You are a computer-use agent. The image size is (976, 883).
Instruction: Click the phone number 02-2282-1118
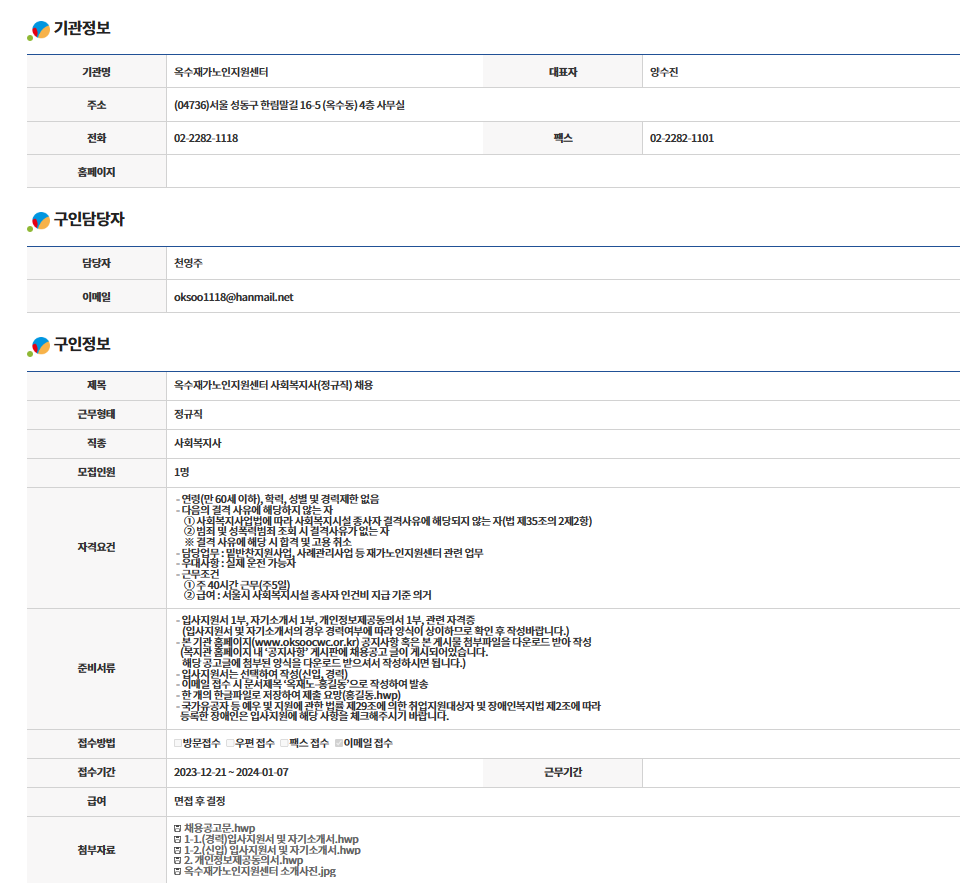206,138
